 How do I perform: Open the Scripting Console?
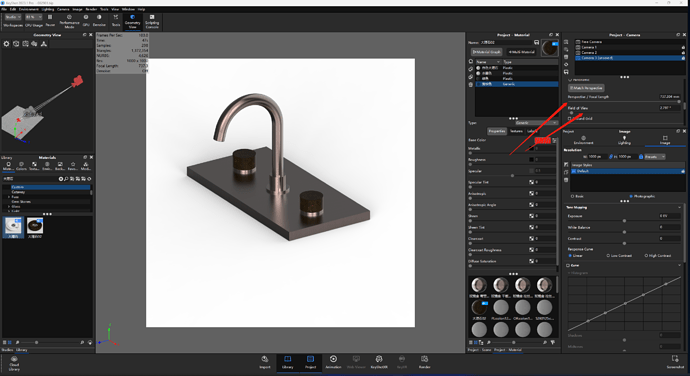pos(152,21)
